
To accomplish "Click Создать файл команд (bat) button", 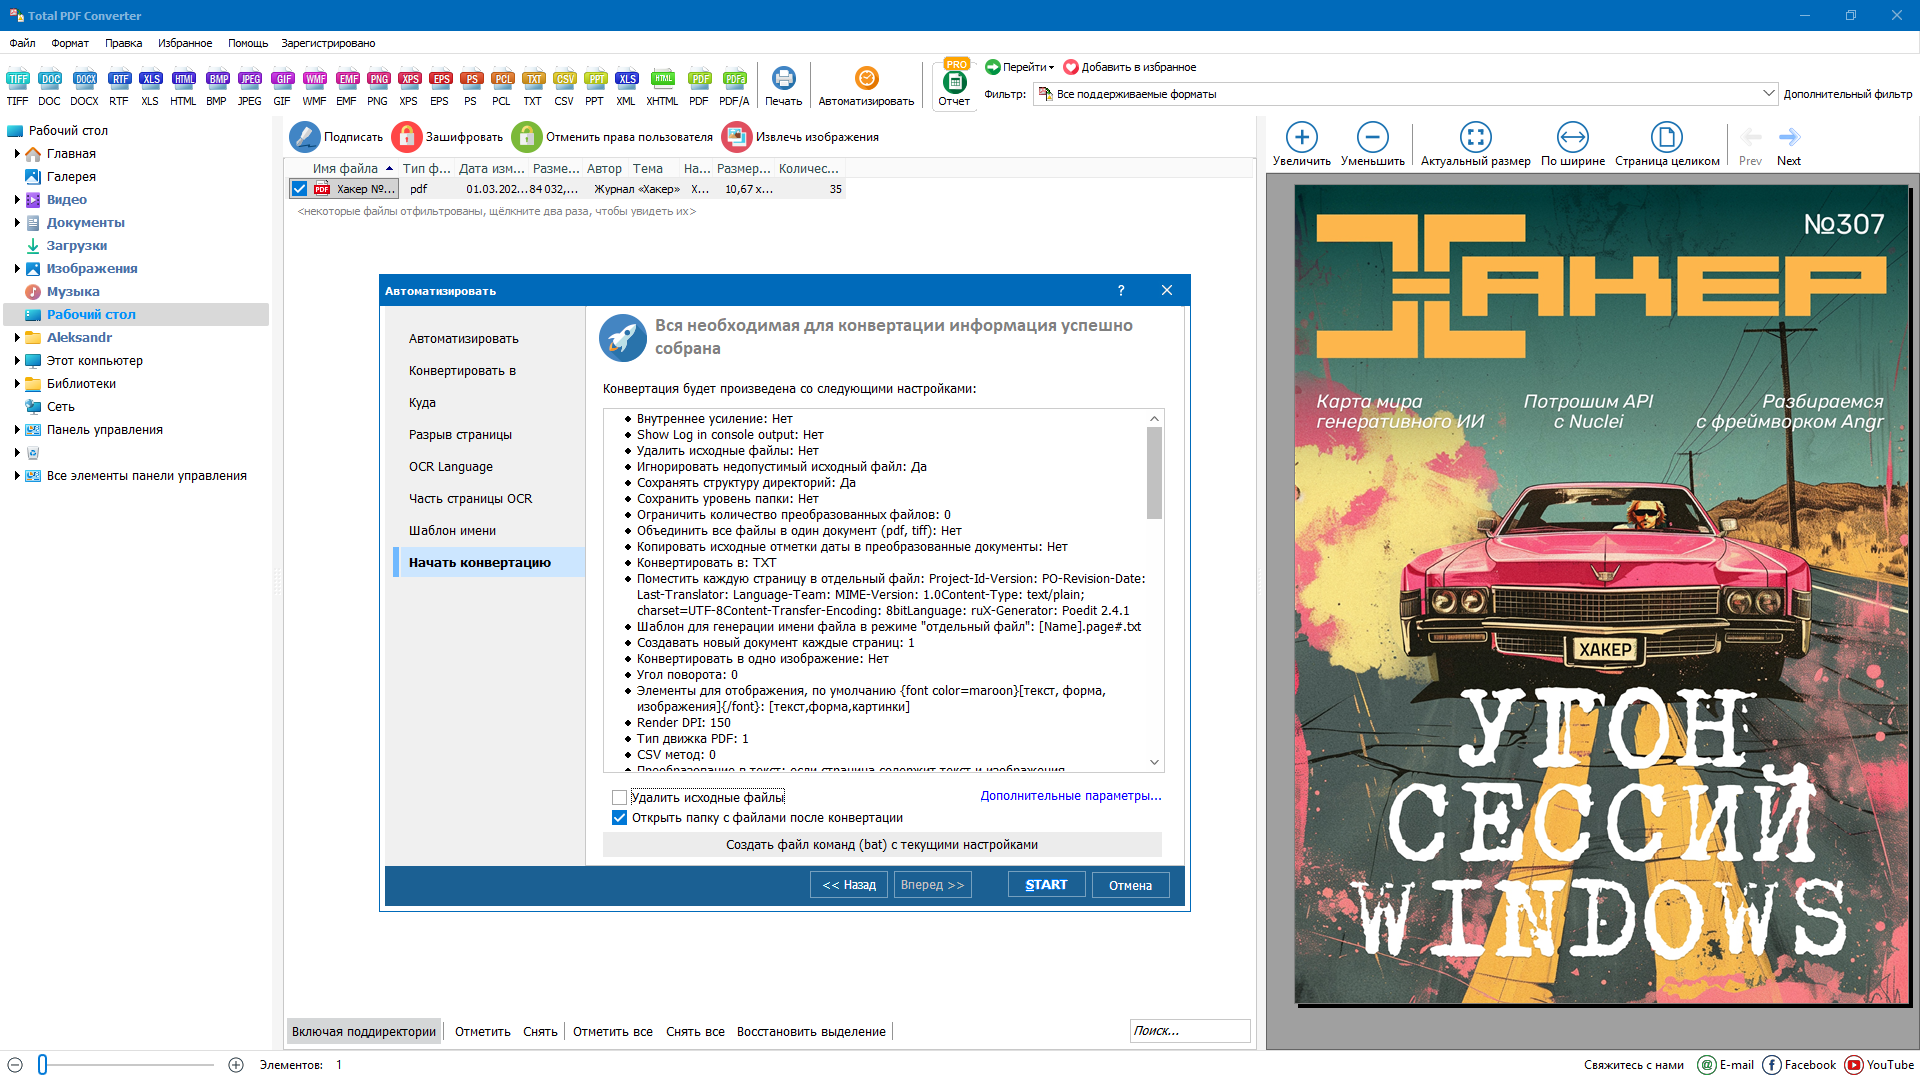I will click(882, 845).
